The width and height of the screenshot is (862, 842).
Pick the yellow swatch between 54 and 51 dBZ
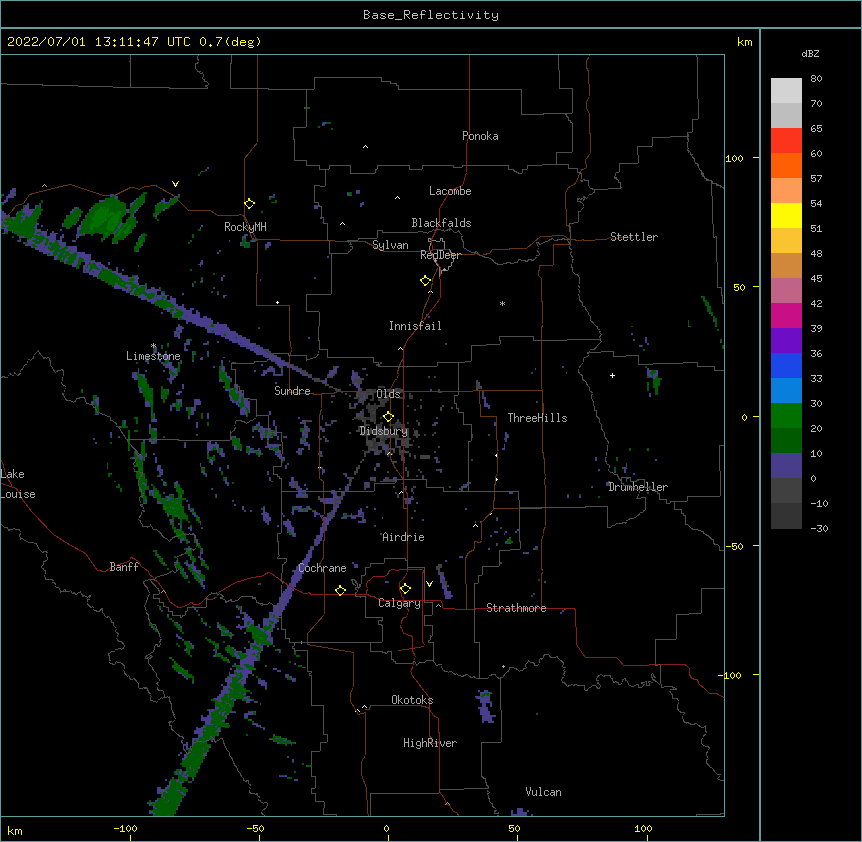[x=786, y=216]
